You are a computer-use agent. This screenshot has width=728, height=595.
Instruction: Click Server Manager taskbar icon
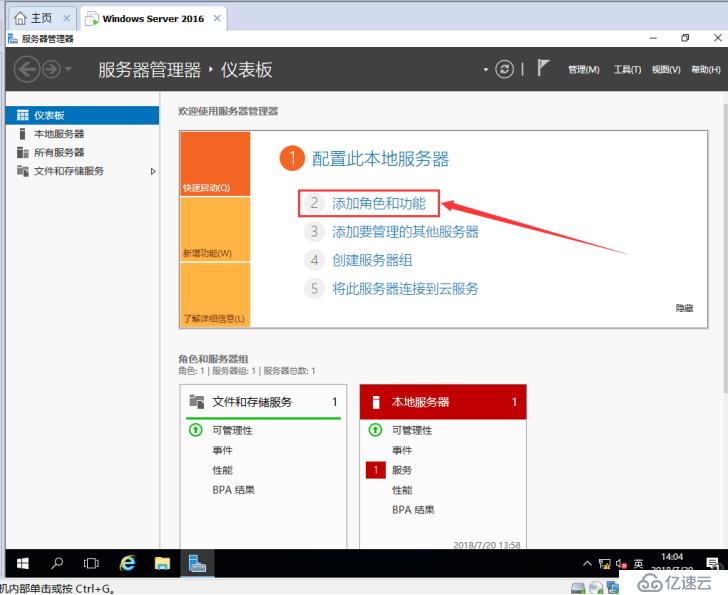click(x=197, y=563)
